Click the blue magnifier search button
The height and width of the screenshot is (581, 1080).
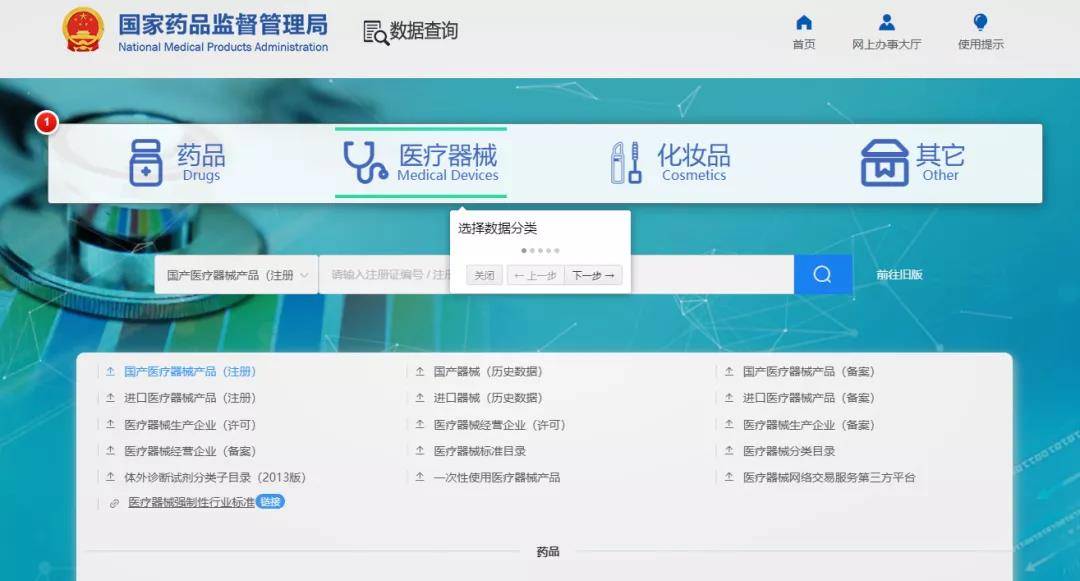click(x=822, y=275)
